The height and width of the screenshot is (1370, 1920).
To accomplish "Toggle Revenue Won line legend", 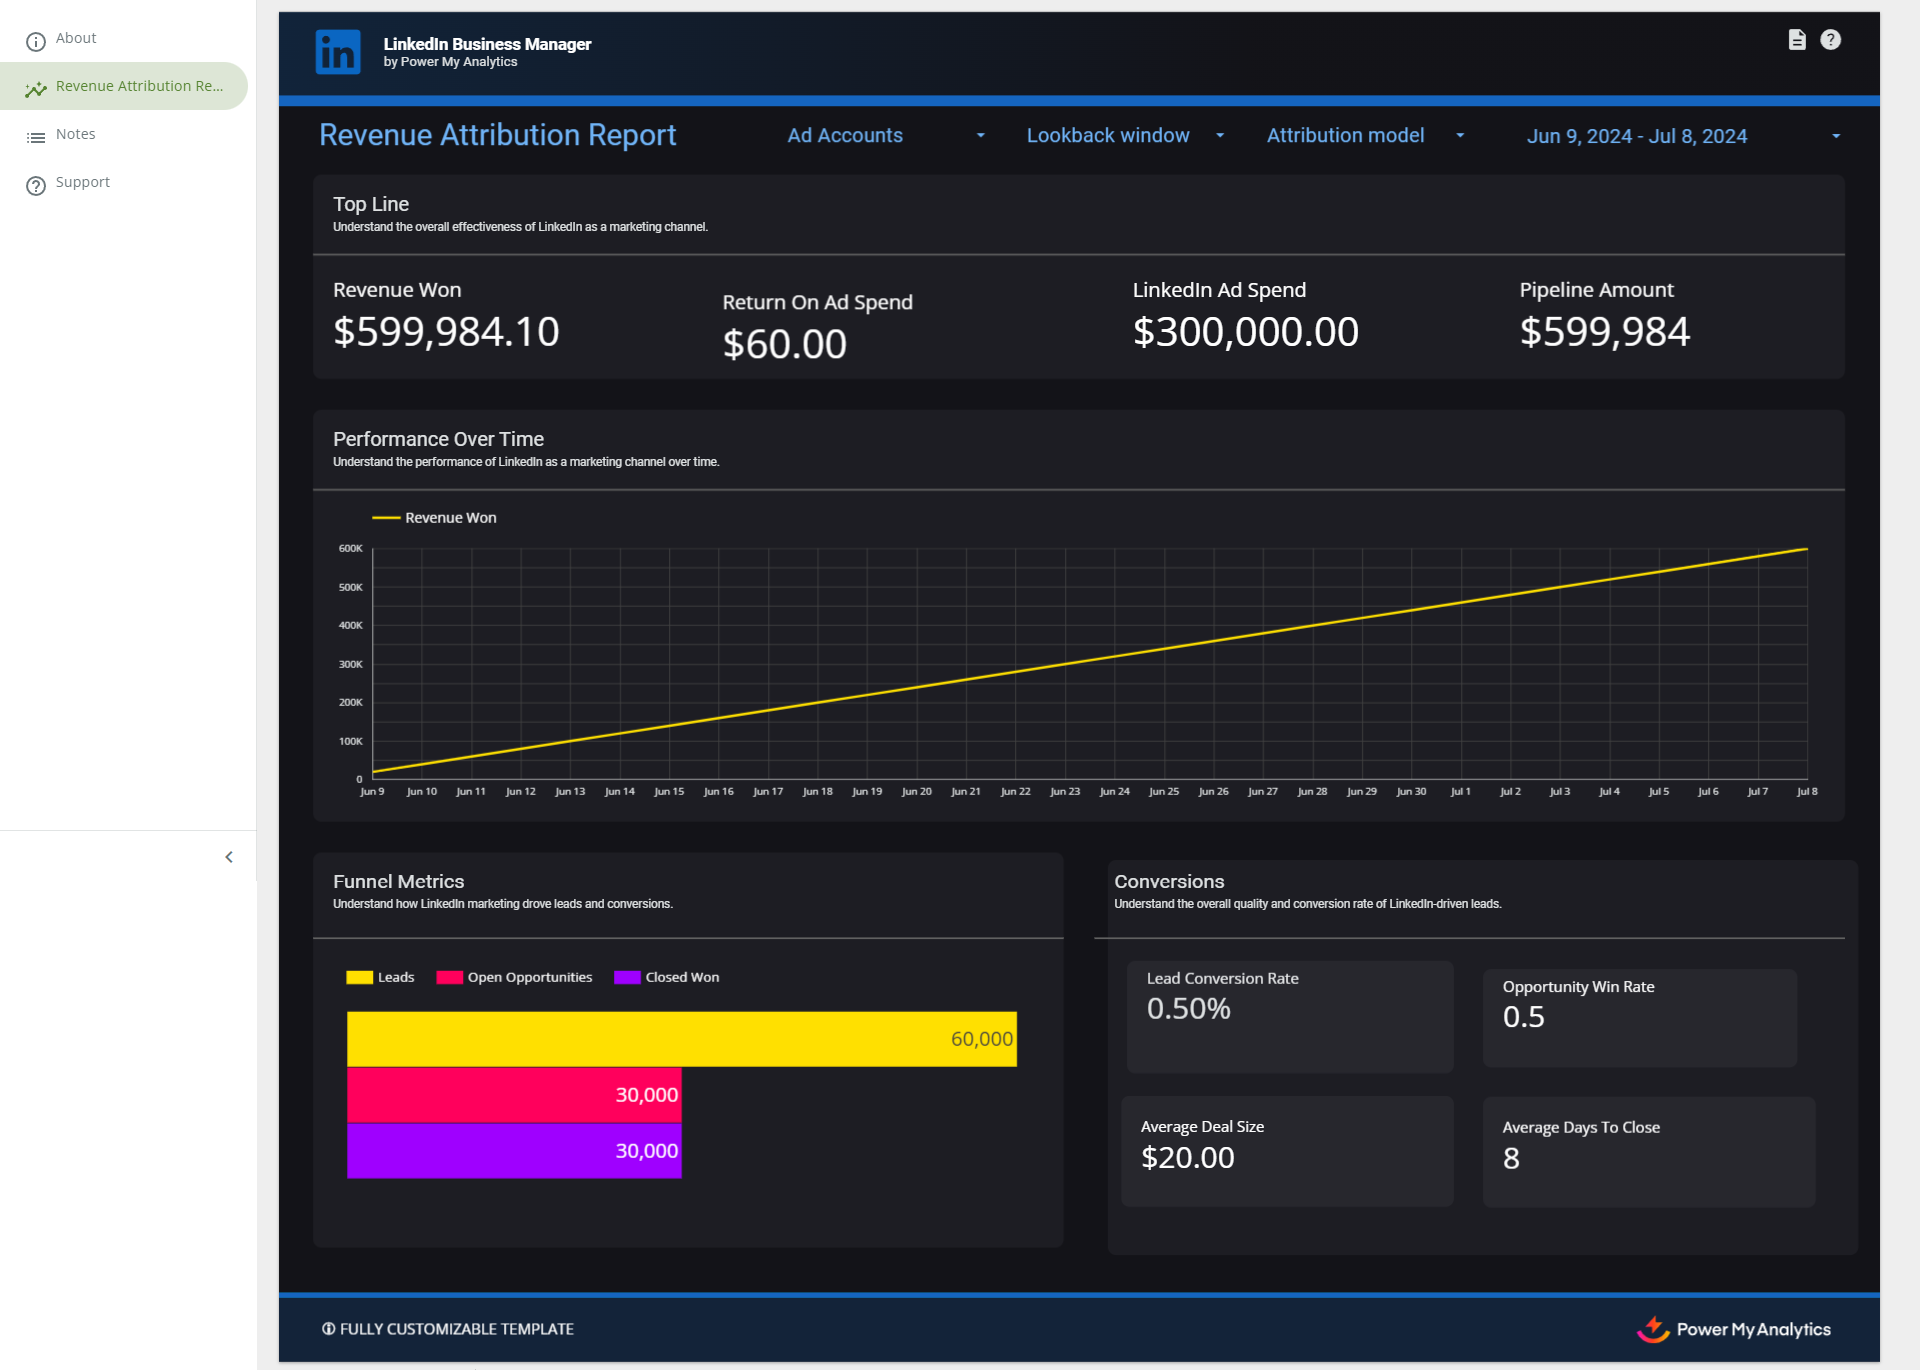I will [x=434, y=518].
